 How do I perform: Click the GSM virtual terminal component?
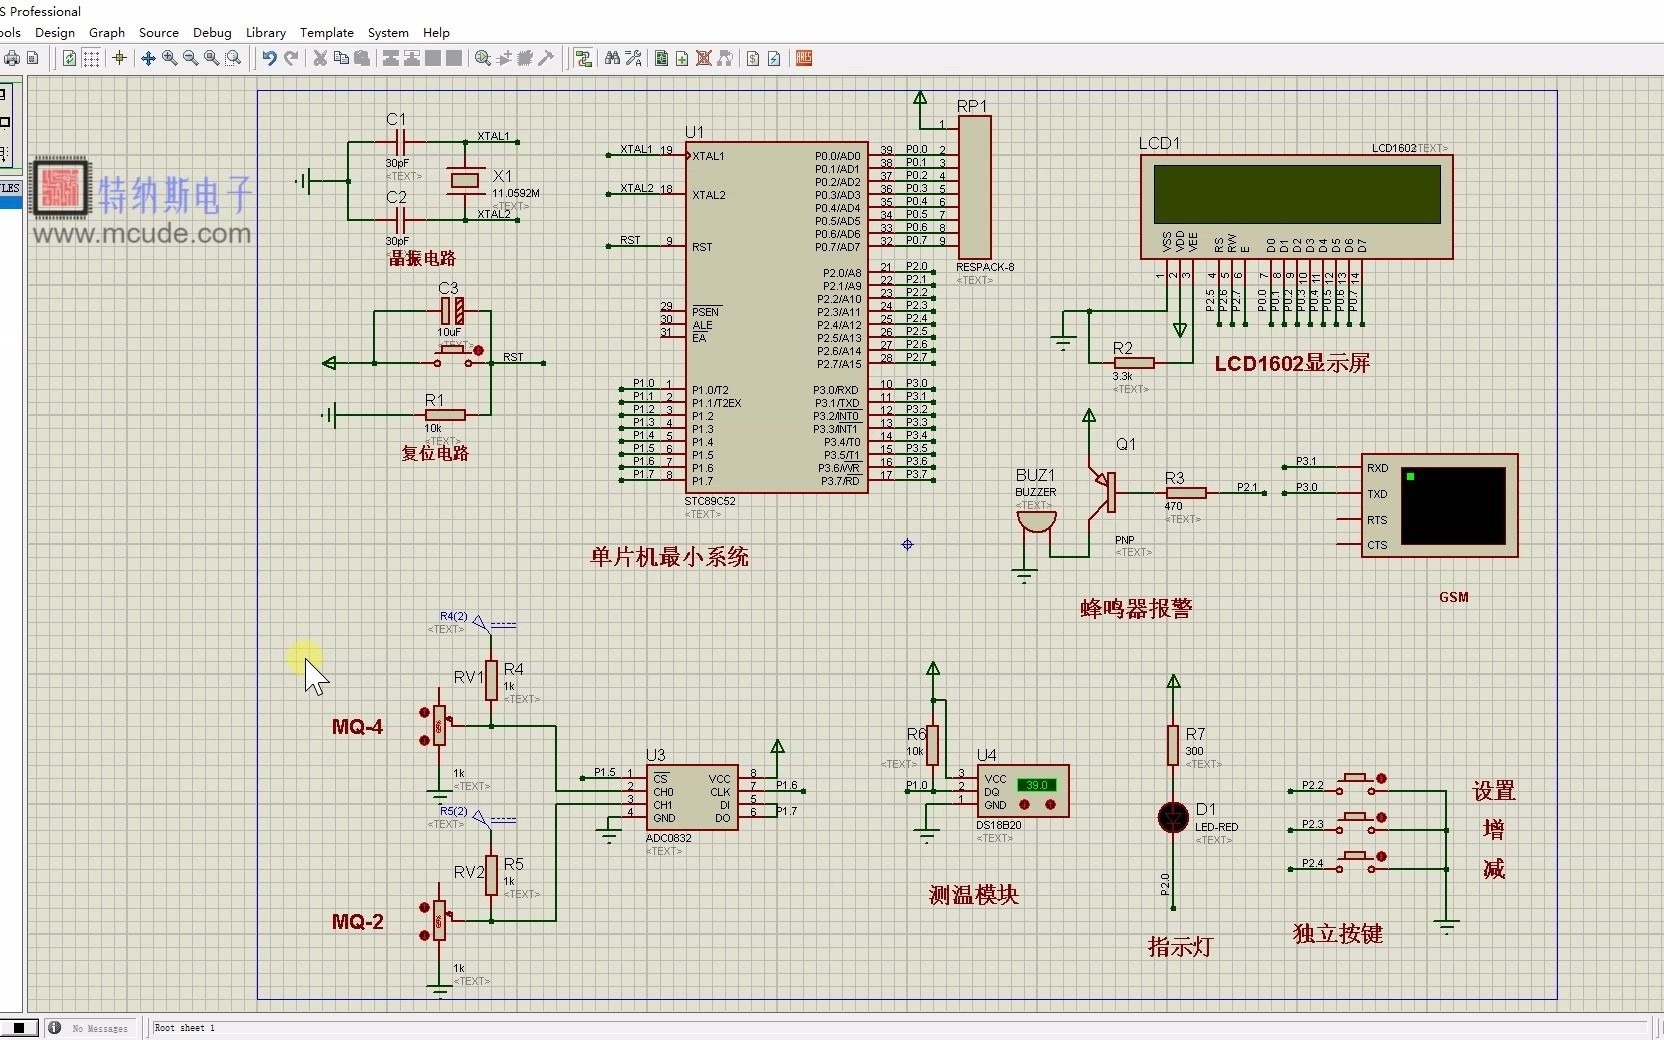point(1440,506)
